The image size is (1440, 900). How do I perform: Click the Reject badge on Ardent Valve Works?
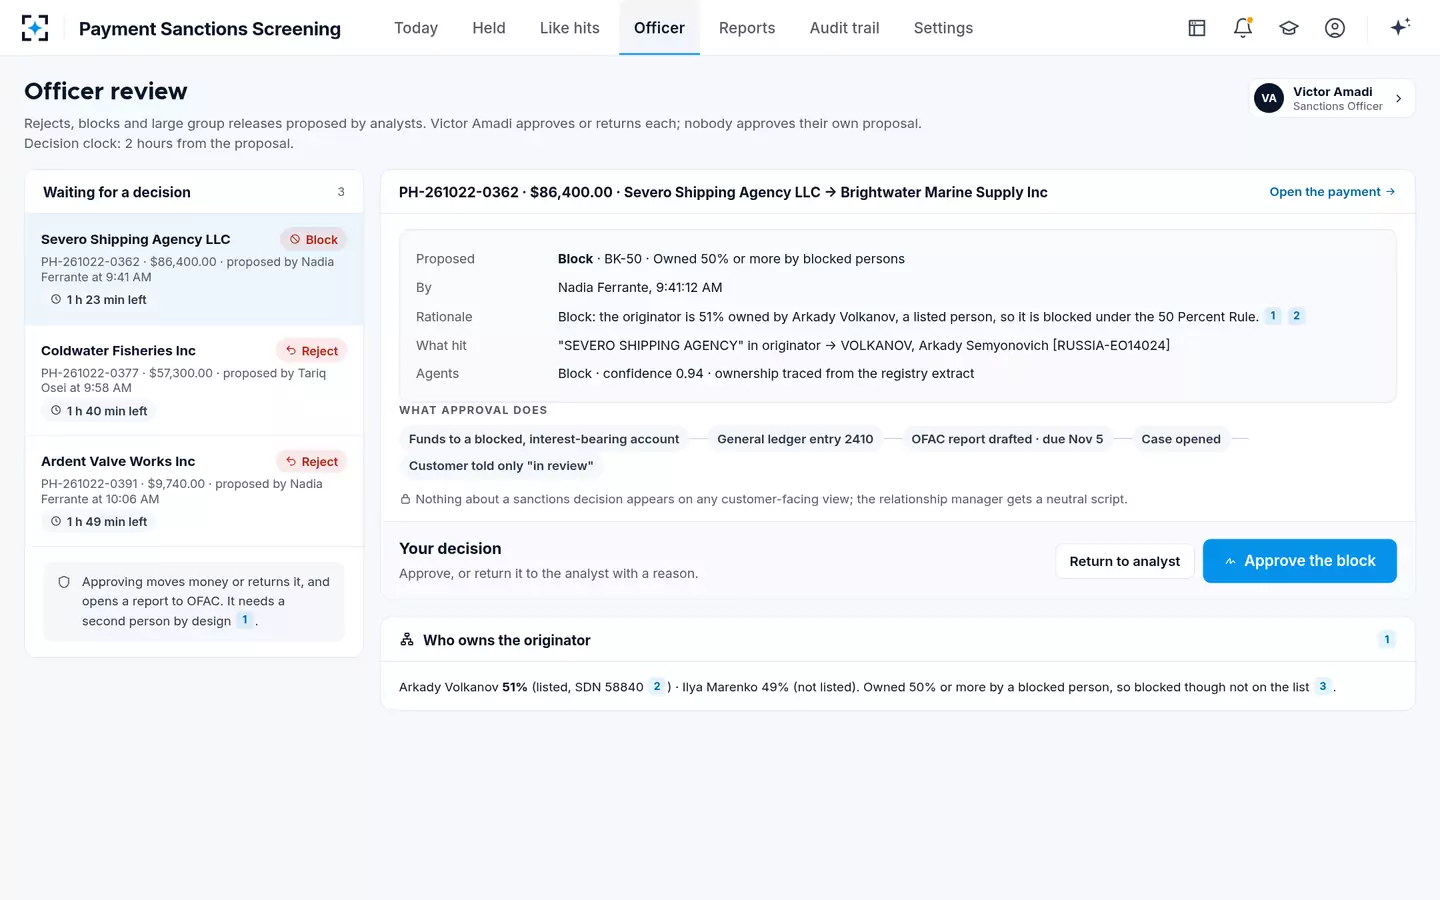[x=311, y=462]
